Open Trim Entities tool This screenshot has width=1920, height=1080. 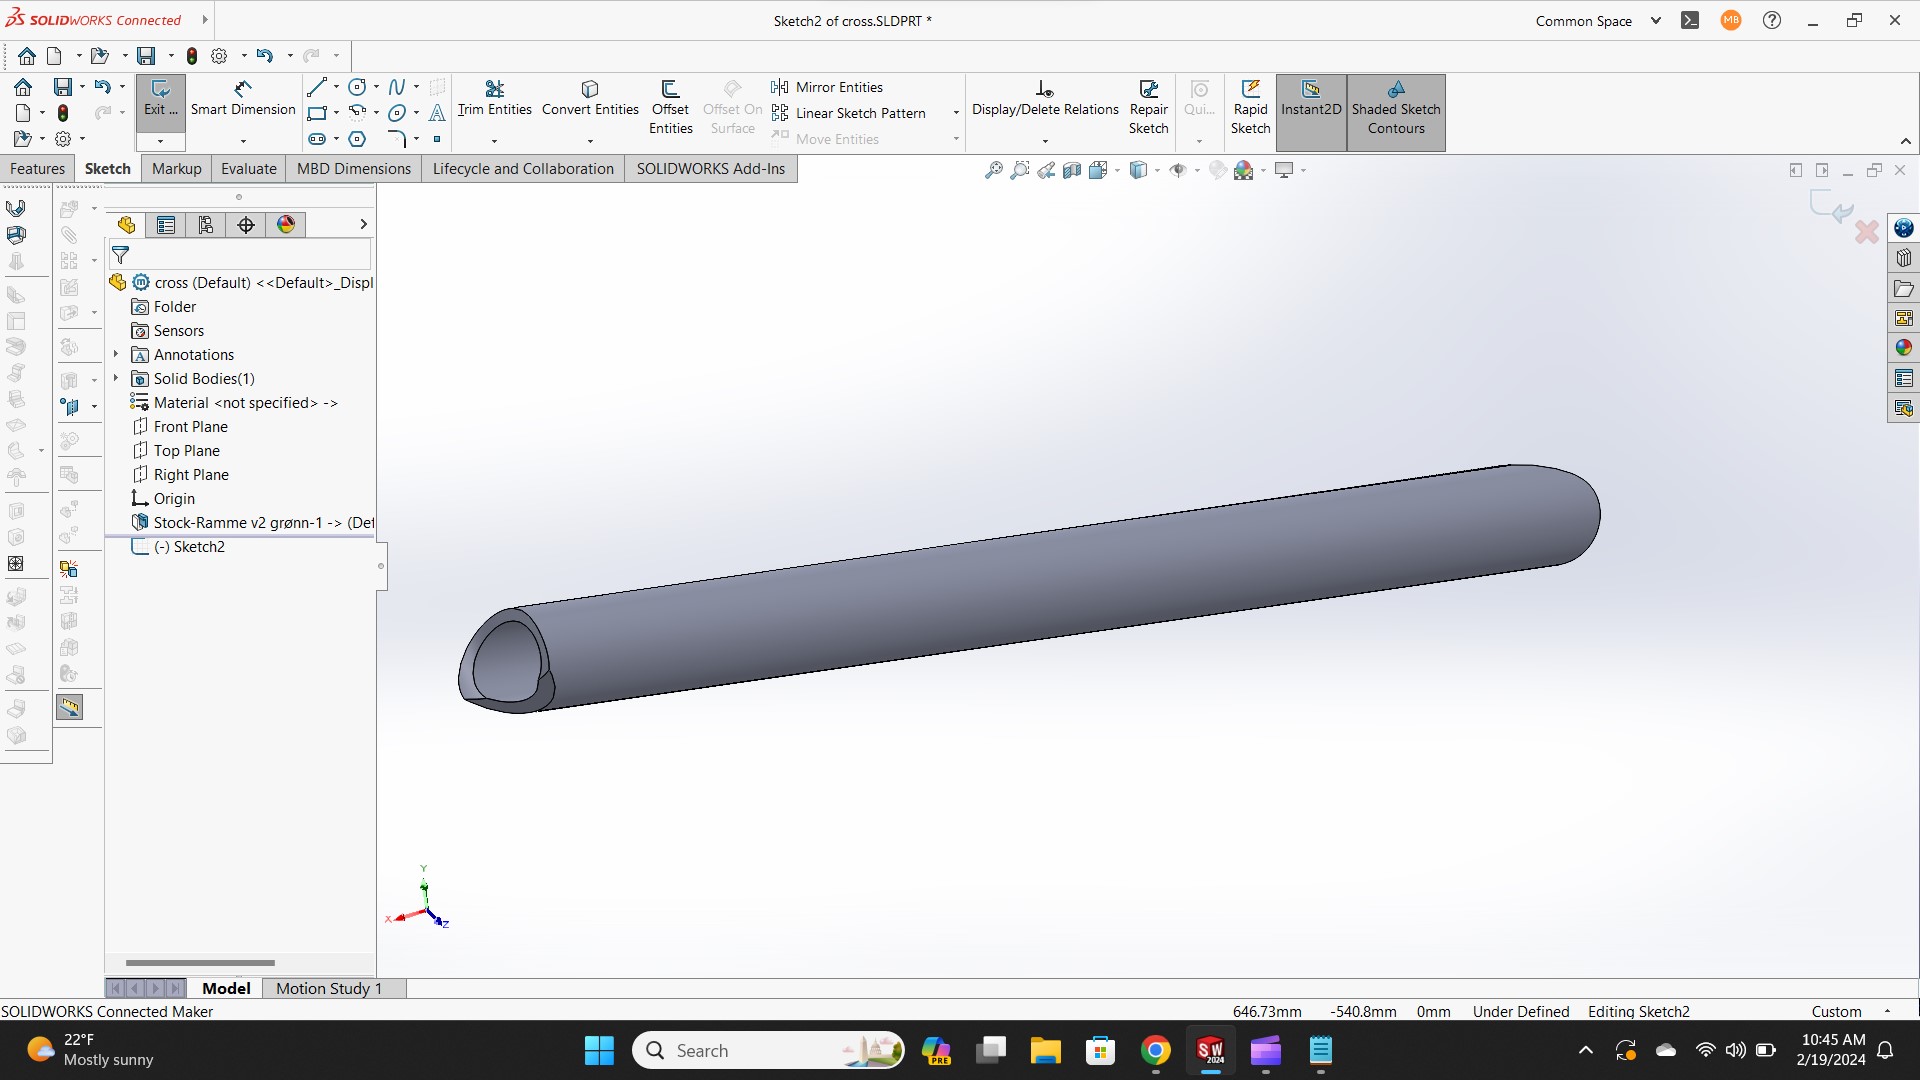(494, 100)
